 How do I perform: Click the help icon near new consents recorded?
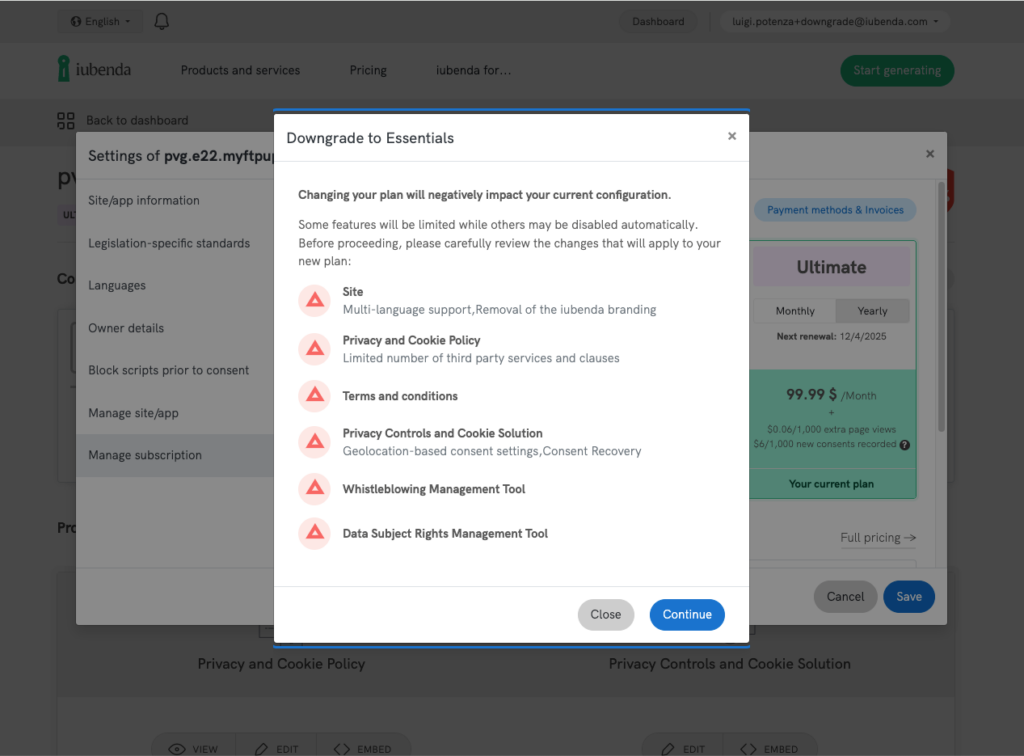point(904,445)
